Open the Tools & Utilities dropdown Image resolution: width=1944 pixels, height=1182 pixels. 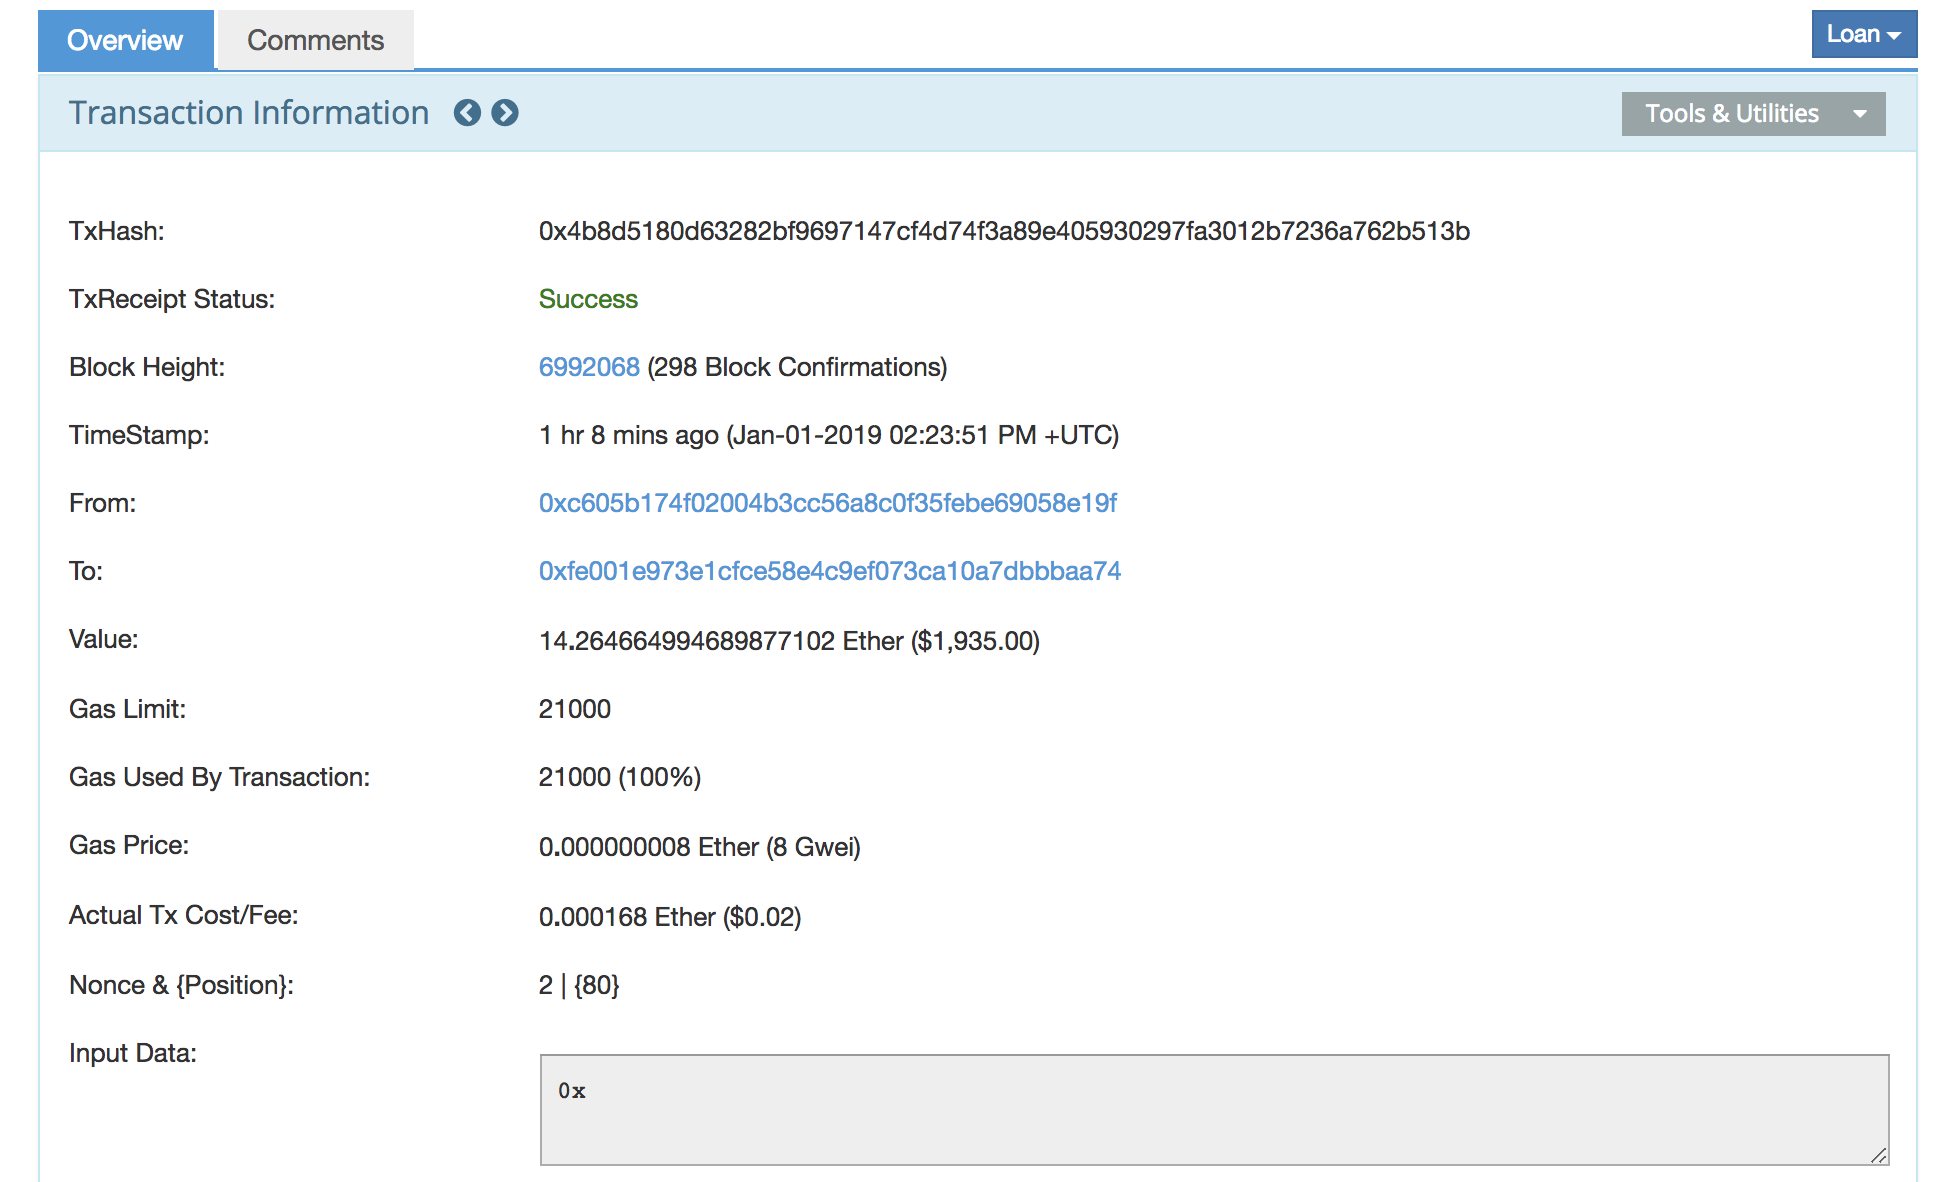(1753, 114)
